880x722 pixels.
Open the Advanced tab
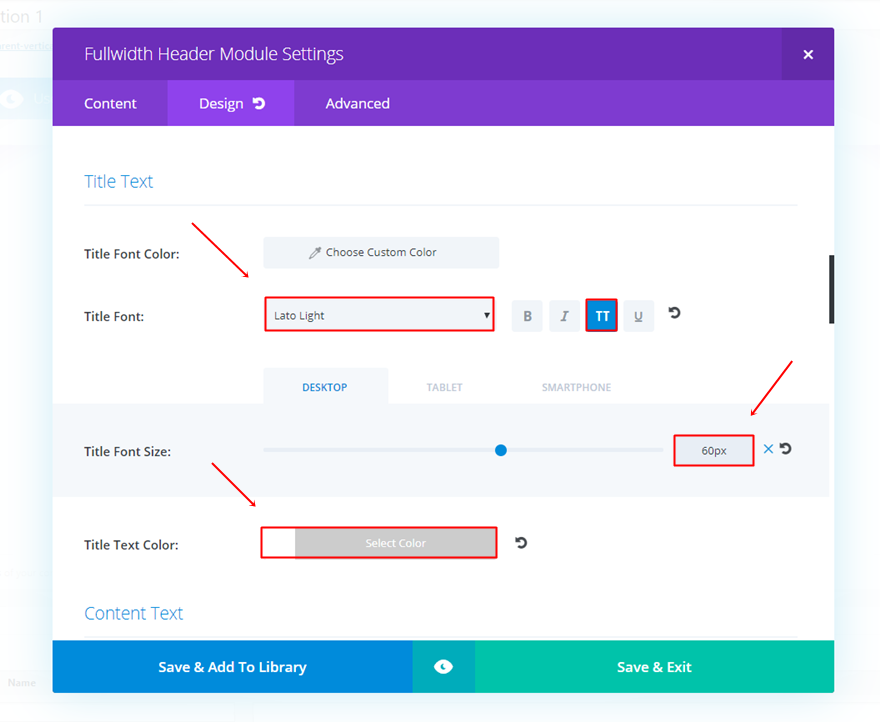coord(357,103)
